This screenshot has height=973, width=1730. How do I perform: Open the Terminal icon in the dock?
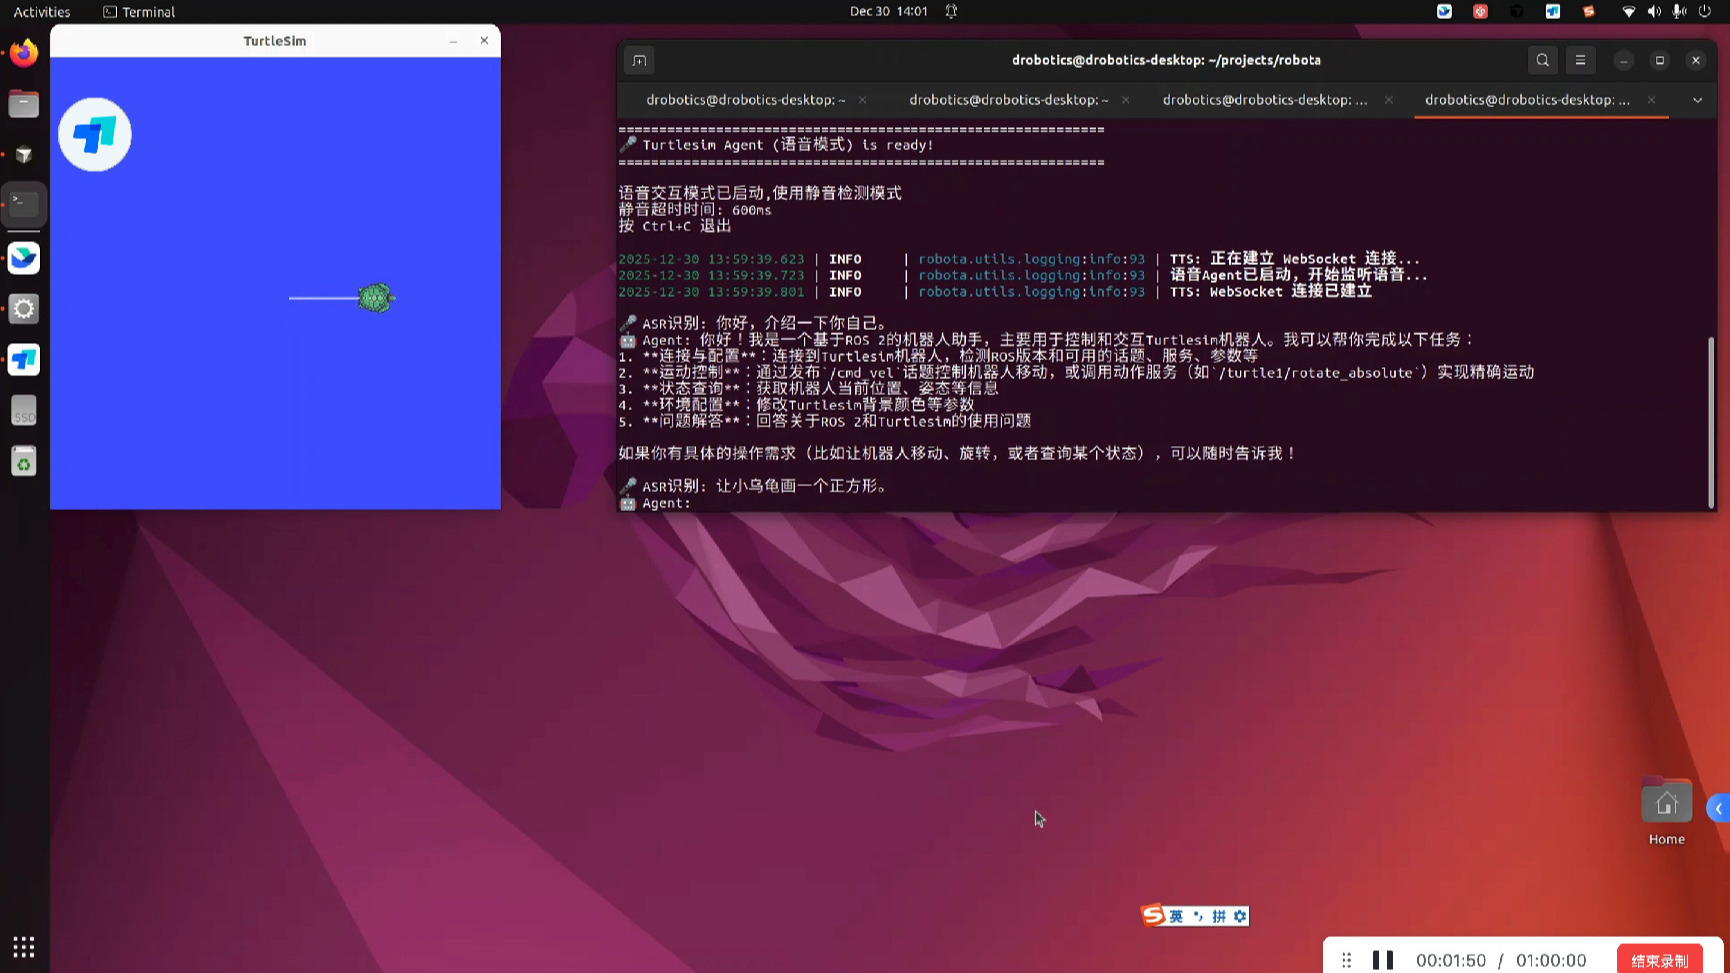point(24,204)
